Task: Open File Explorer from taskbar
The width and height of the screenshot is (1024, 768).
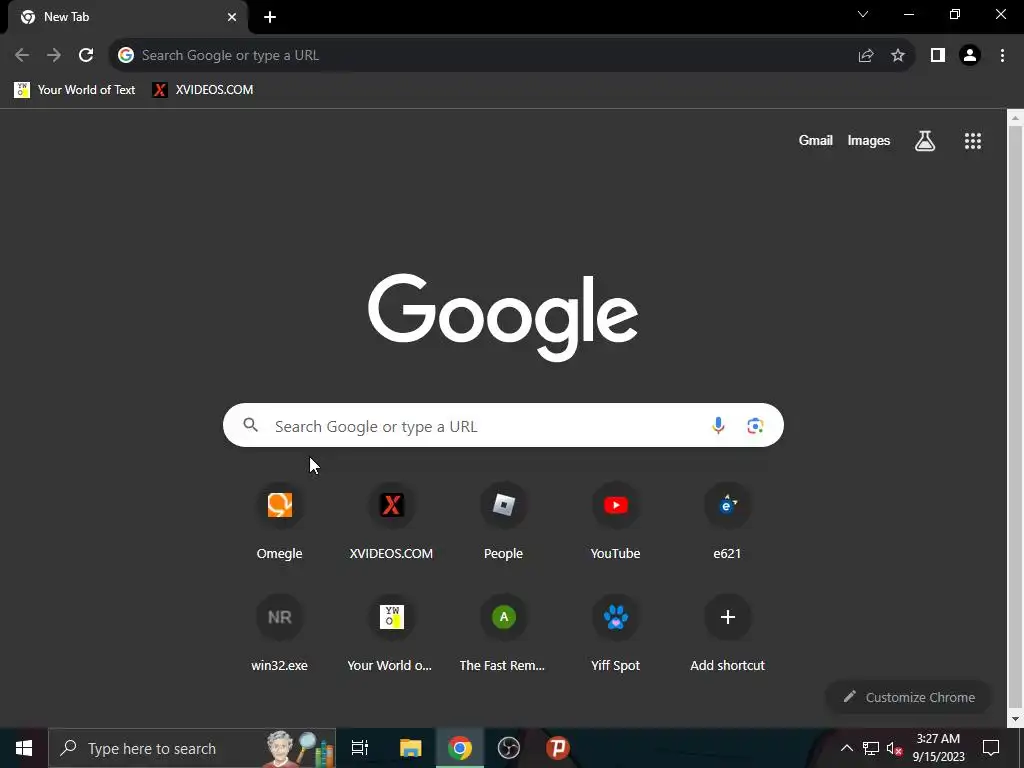Action: [x=411, y=748]
